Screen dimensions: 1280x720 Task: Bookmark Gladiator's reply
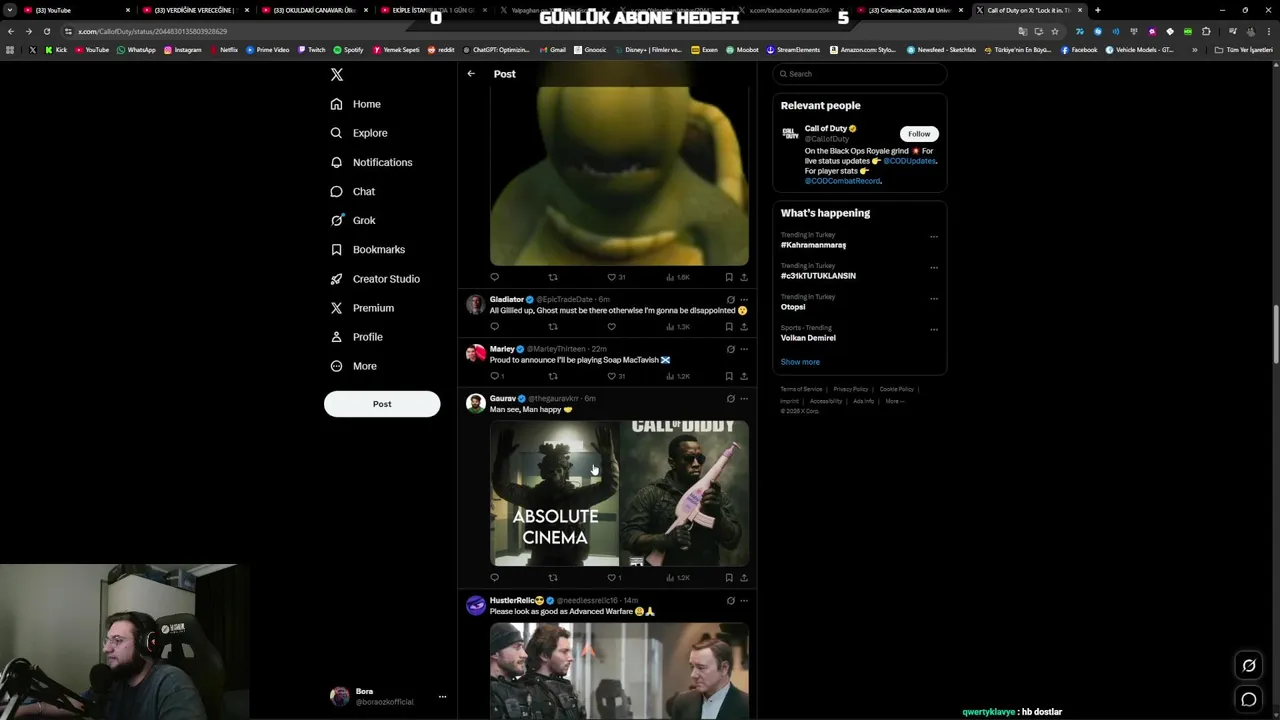click(x=729, y=327)
